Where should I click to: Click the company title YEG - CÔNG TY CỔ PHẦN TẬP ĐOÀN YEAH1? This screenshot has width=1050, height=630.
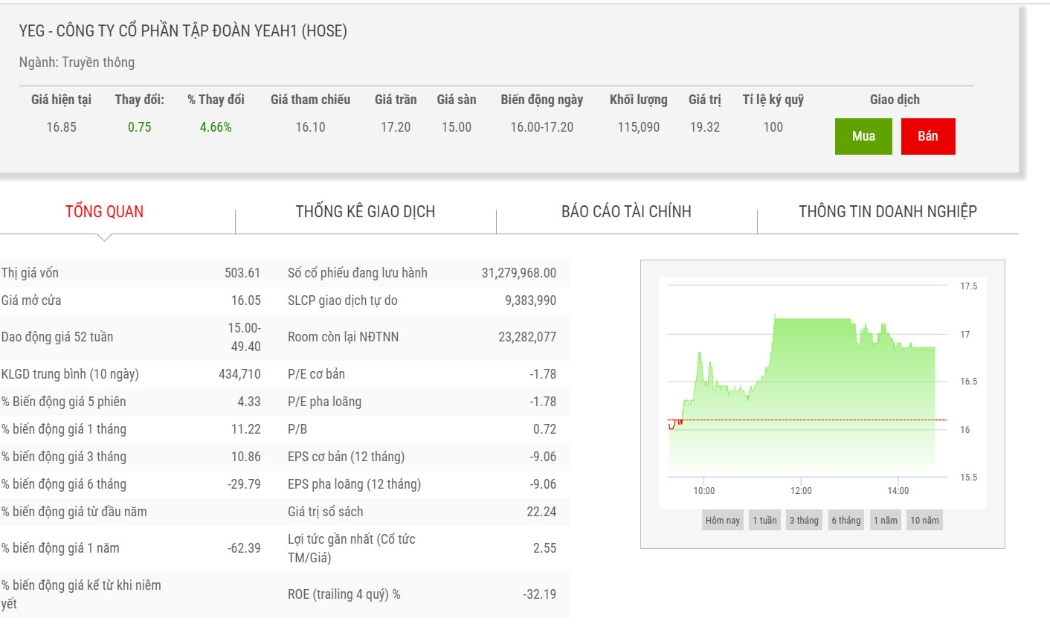pyautogui.click(x=183, y=31)
